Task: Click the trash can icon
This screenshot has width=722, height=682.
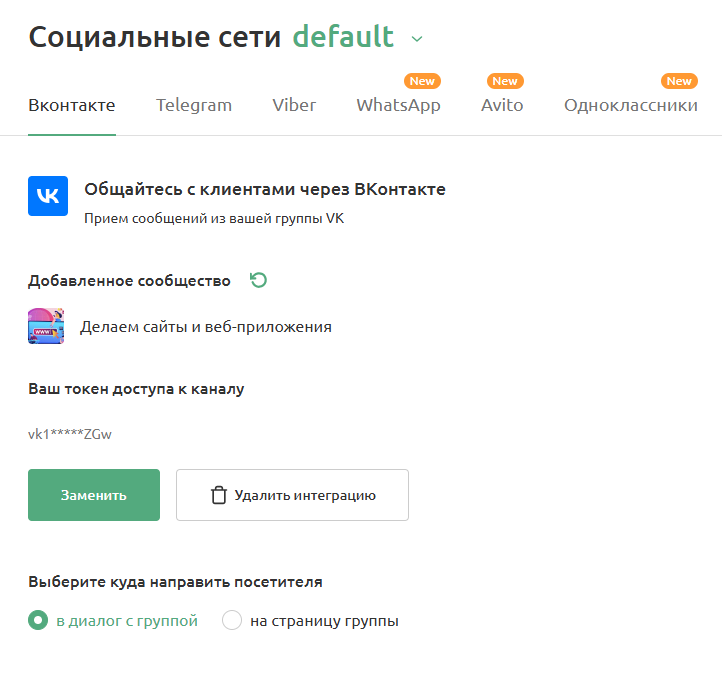Action: (x=219, y=495)
